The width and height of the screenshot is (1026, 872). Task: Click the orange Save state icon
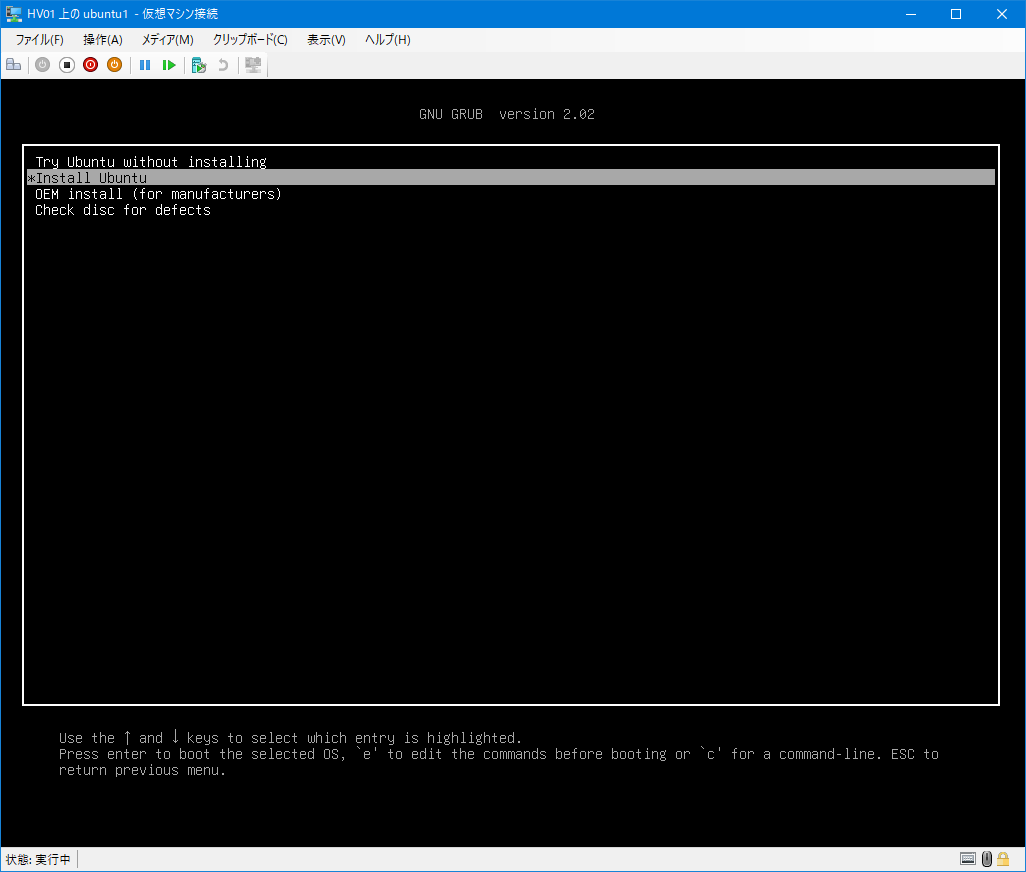click(x=114, y=65)
